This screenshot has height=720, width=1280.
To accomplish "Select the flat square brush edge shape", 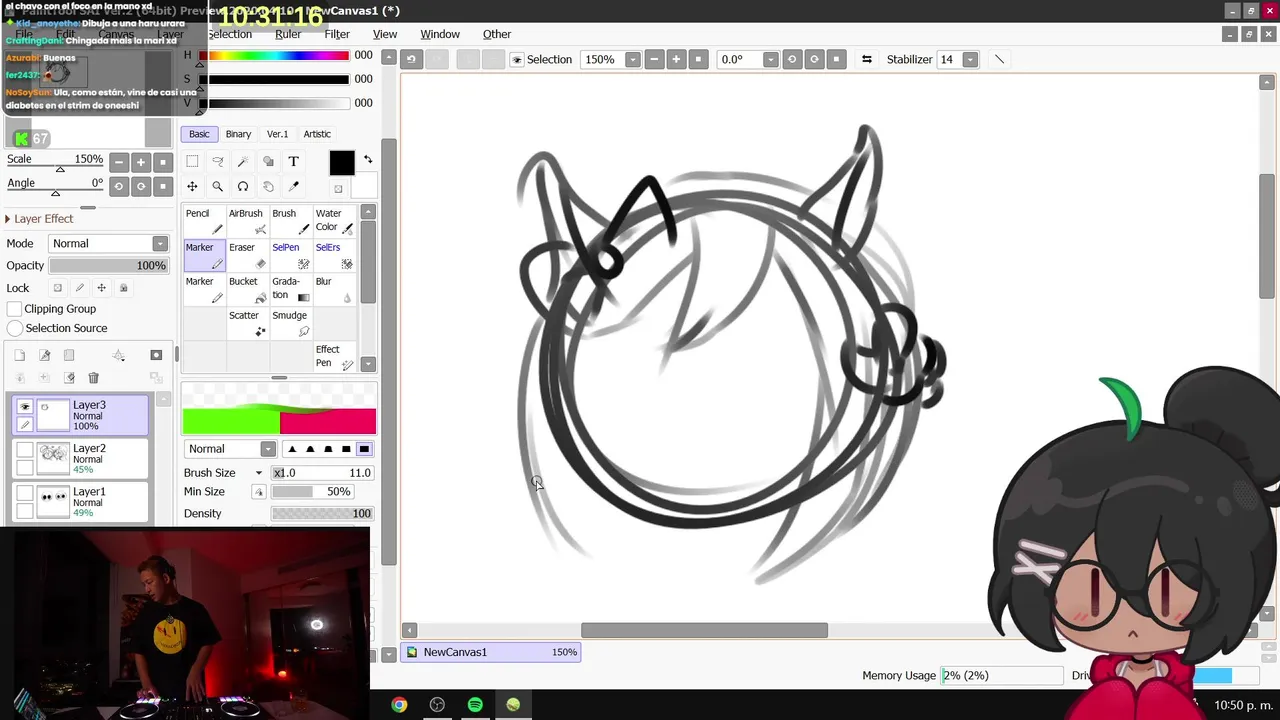I will click(364, 449).
